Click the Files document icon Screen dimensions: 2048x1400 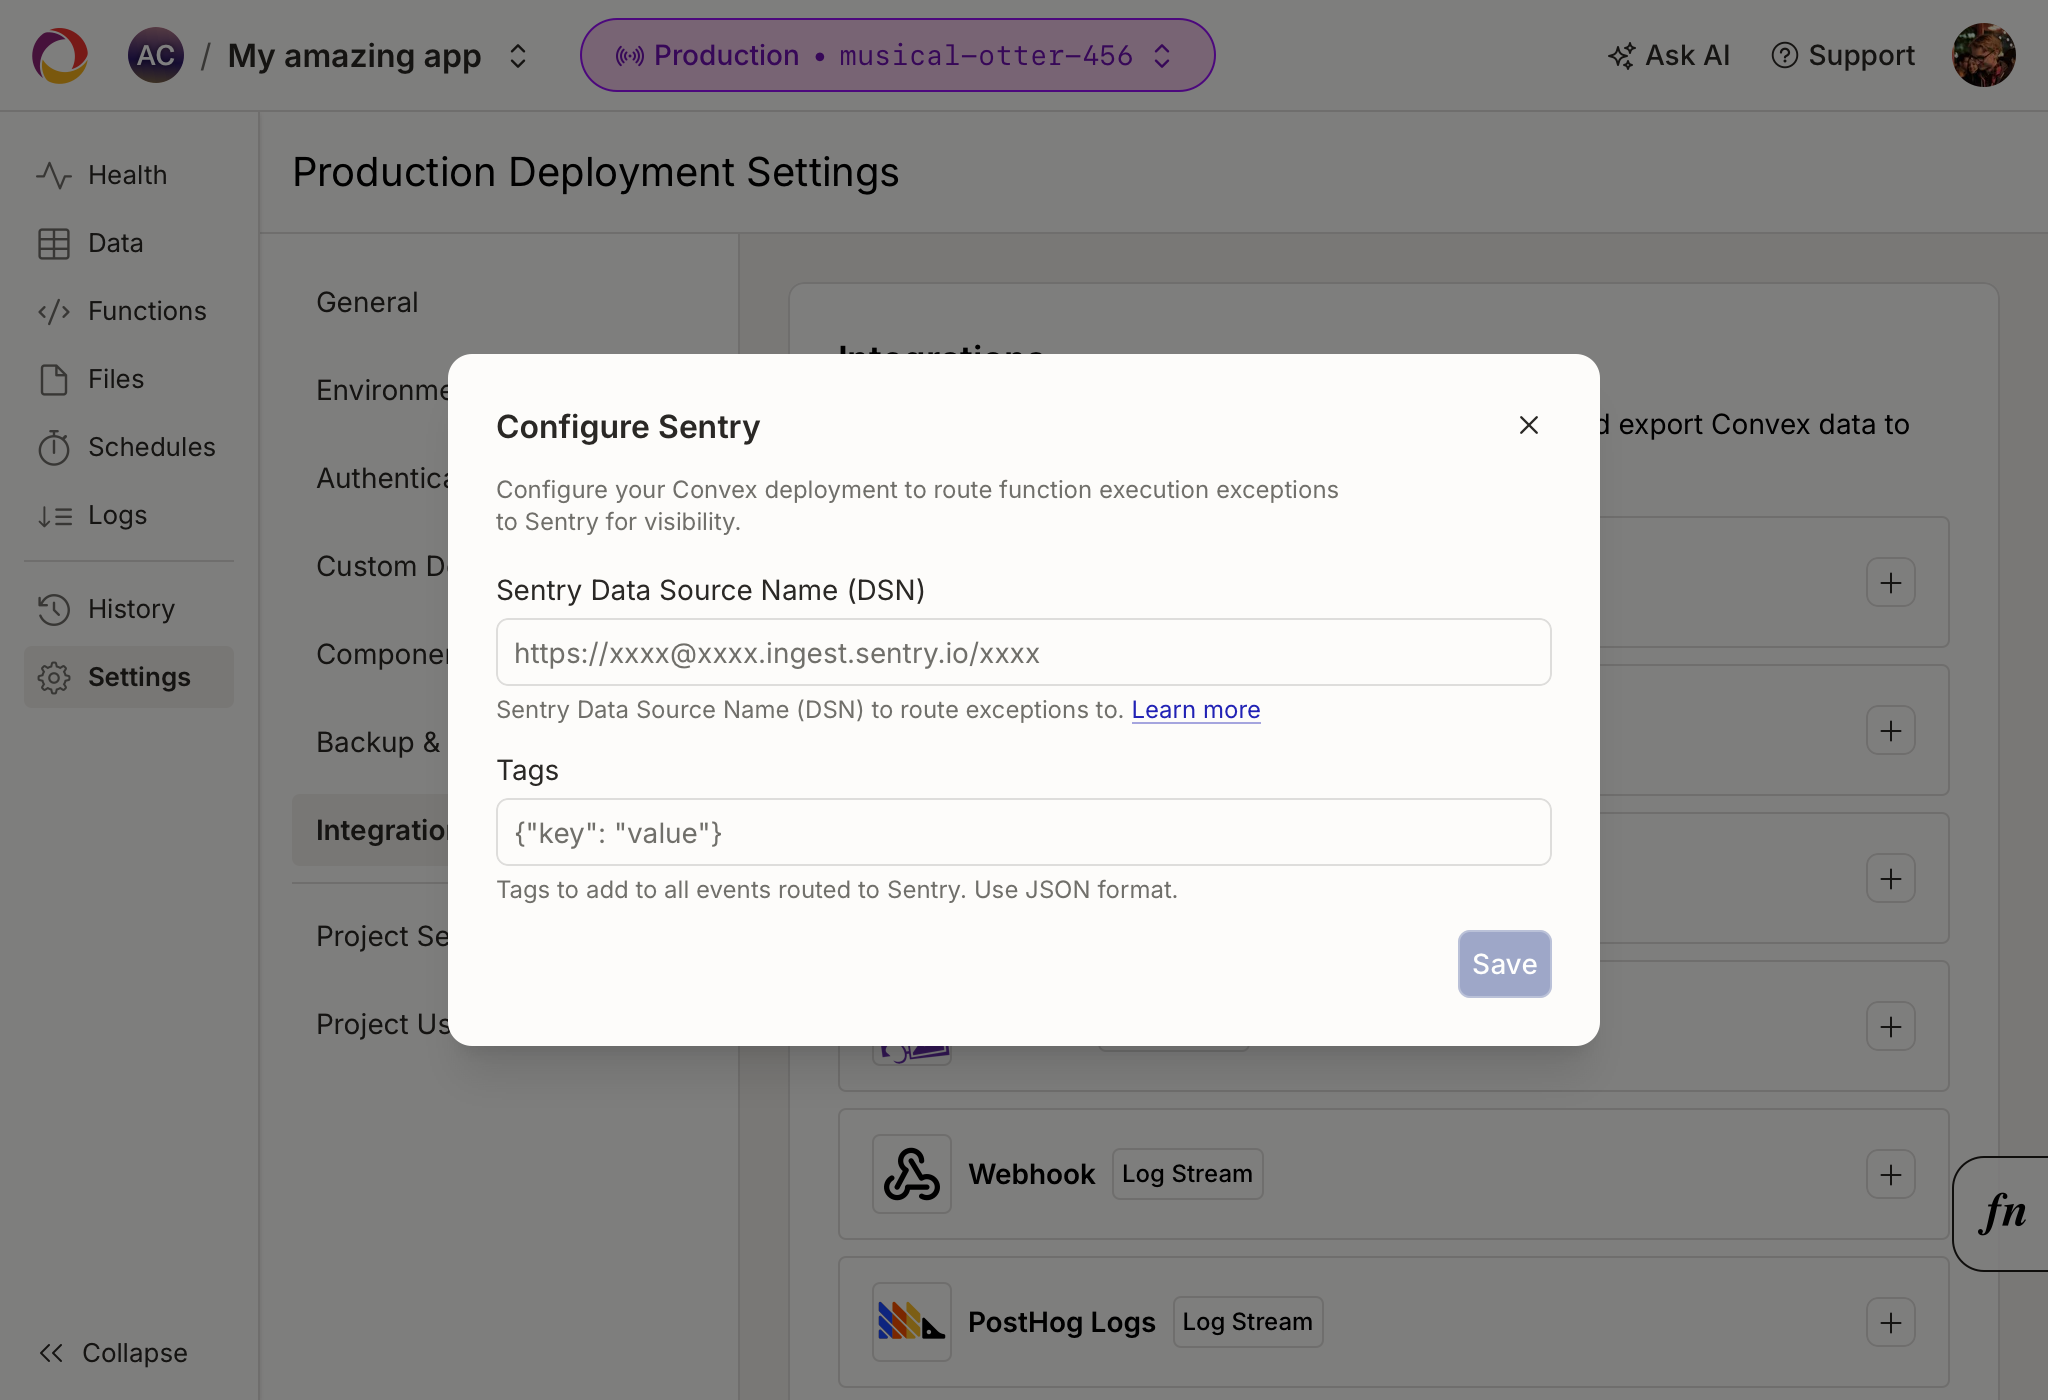point(54,379)
